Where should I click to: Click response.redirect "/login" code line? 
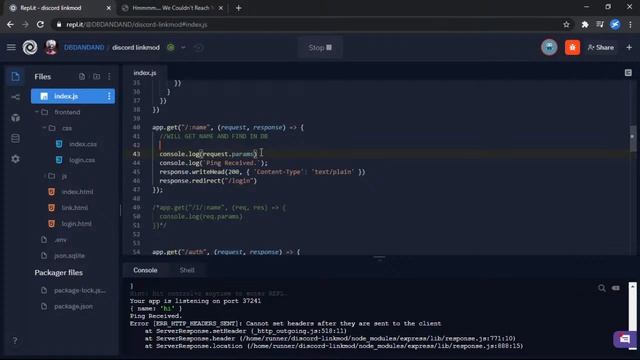pyautogui.click(x=208, y=180)
